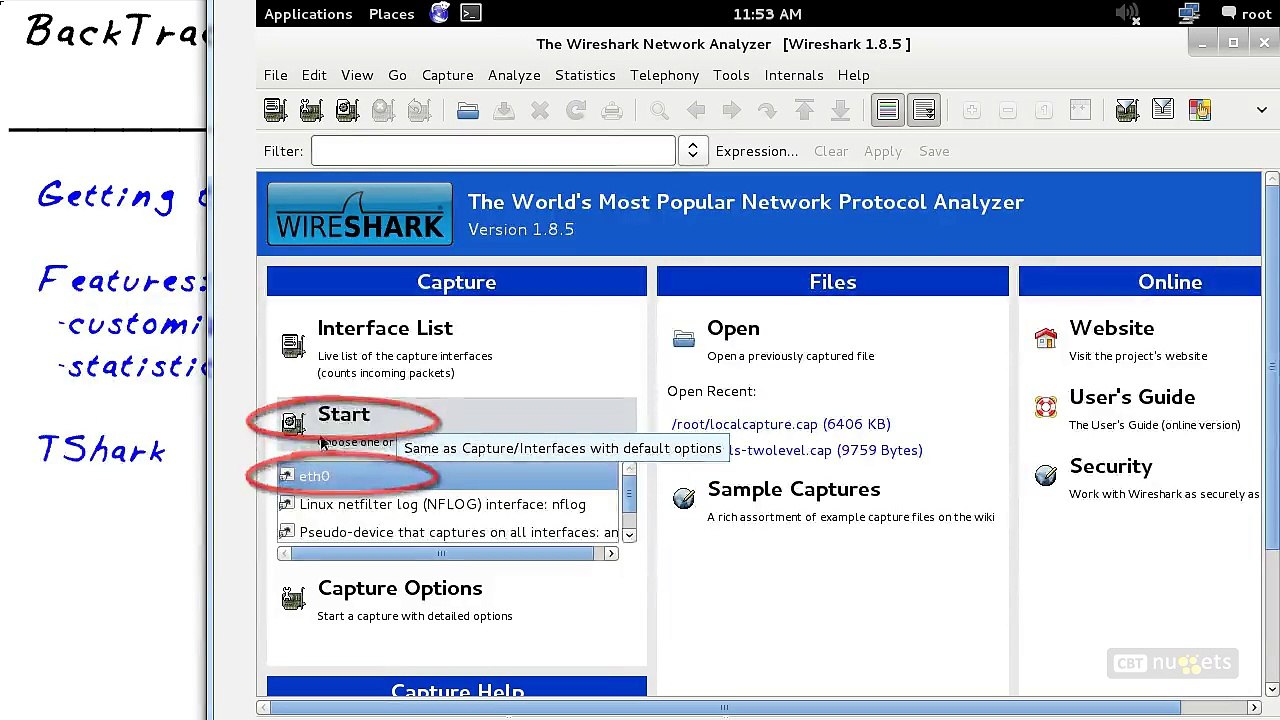This screenshot has height=720, width=1280.
Task: Click the muted volume icon in system tray
Action: tap(1127, 13)
